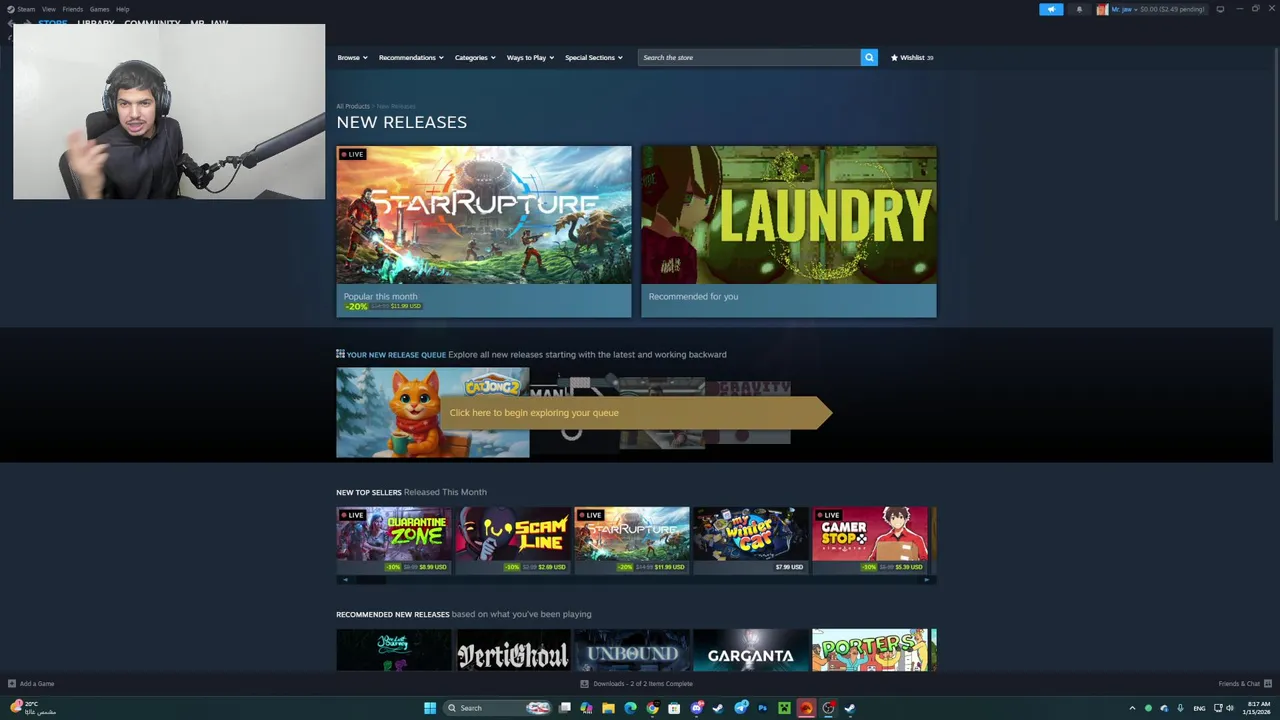The width and height of the screenshot is (1280, 720).
Task: Click the top sellers carousel left arrow
Action: point(345,580)
